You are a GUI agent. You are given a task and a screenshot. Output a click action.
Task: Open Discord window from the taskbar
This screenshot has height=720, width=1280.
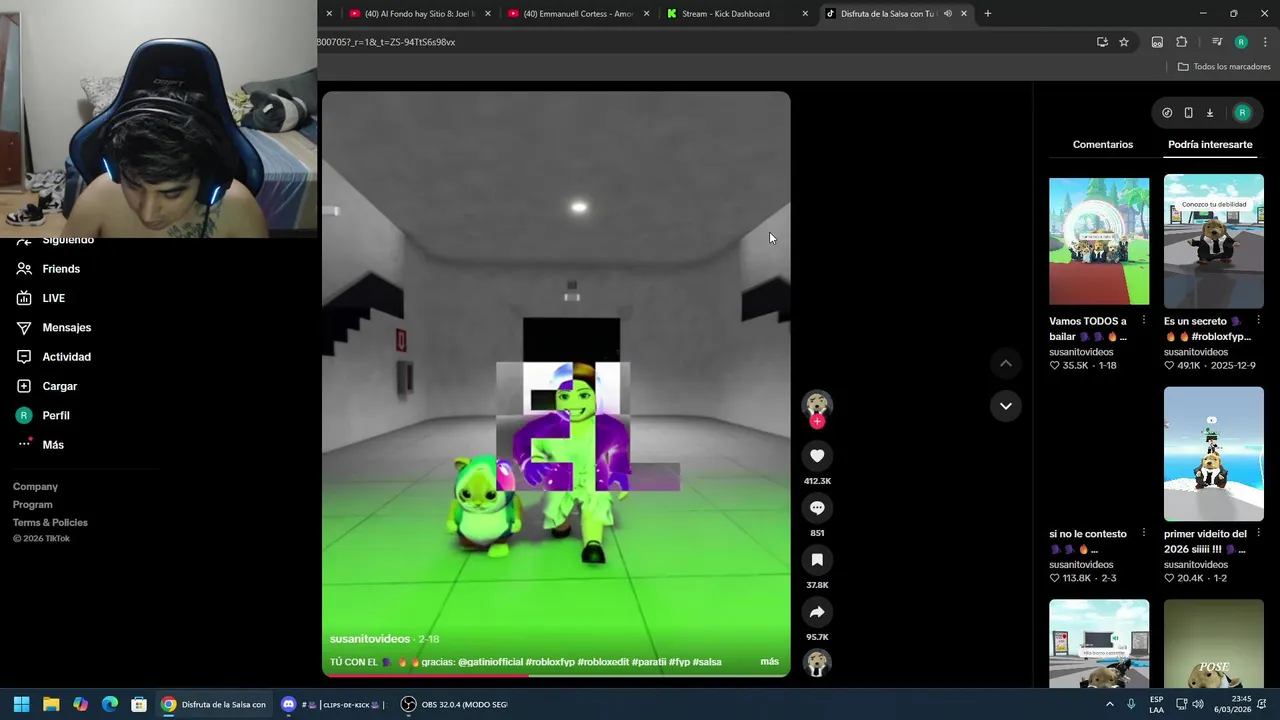tap(334, 704)
